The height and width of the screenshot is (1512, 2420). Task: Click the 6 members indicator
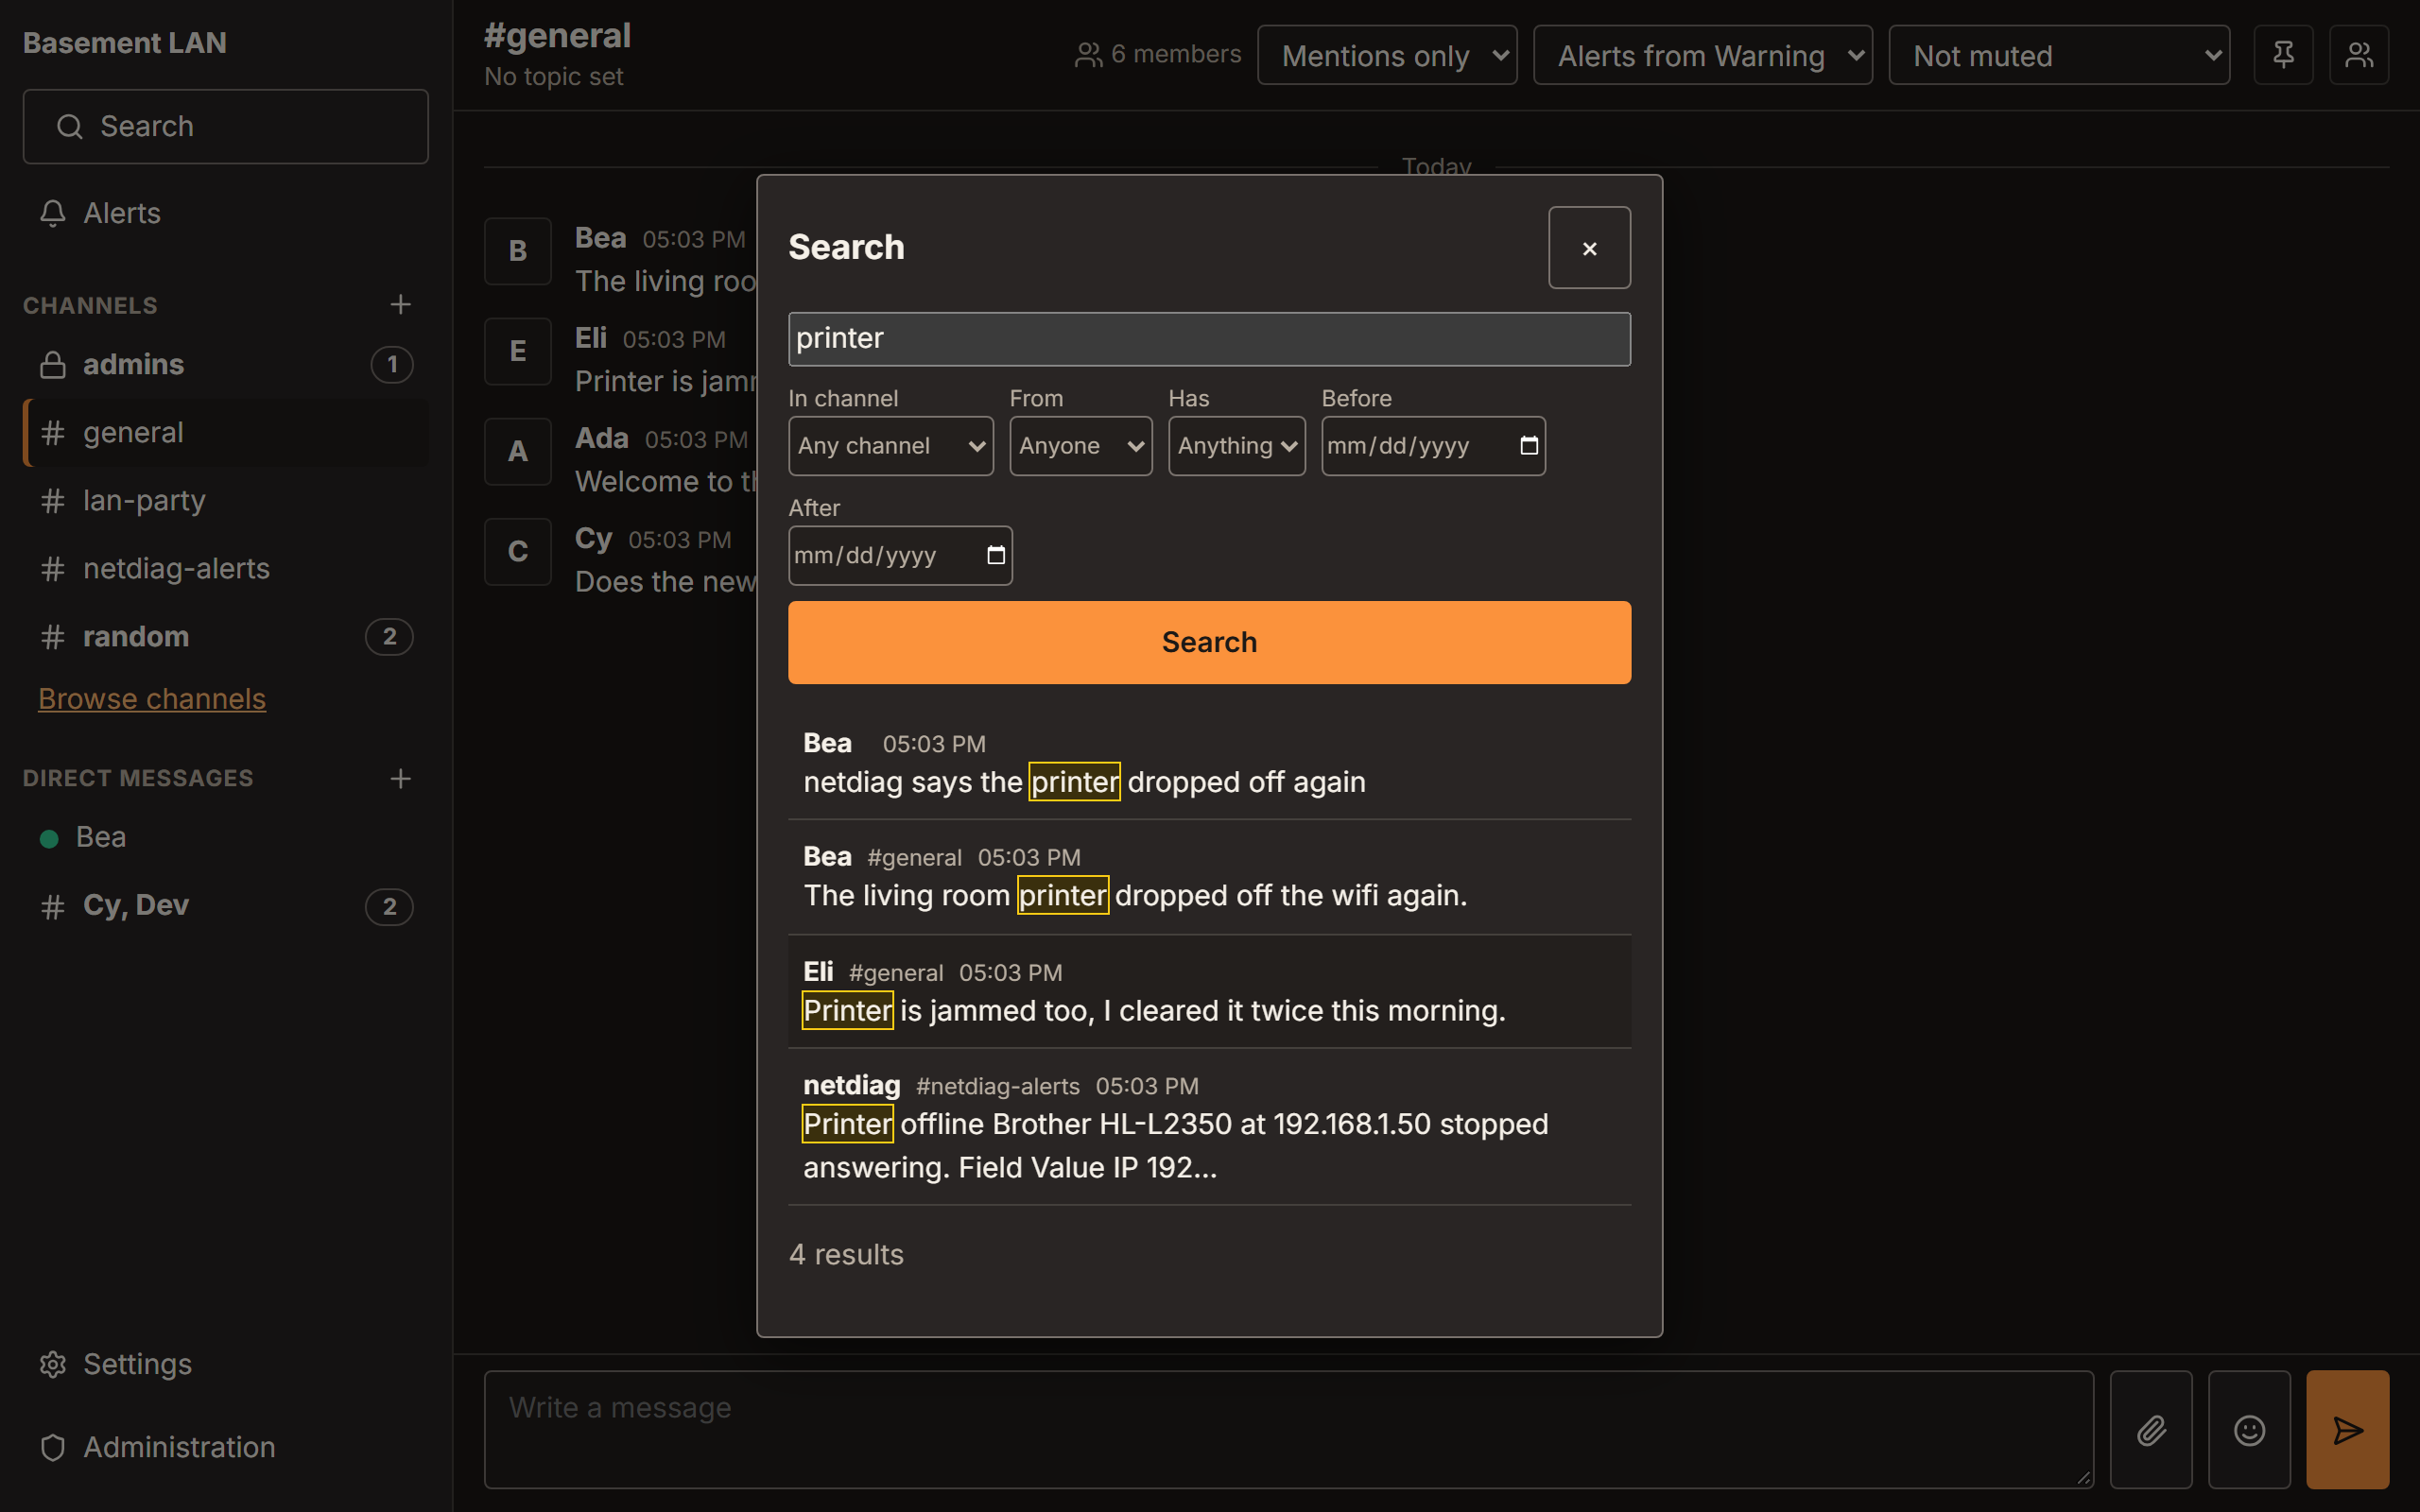(1158, 54)
